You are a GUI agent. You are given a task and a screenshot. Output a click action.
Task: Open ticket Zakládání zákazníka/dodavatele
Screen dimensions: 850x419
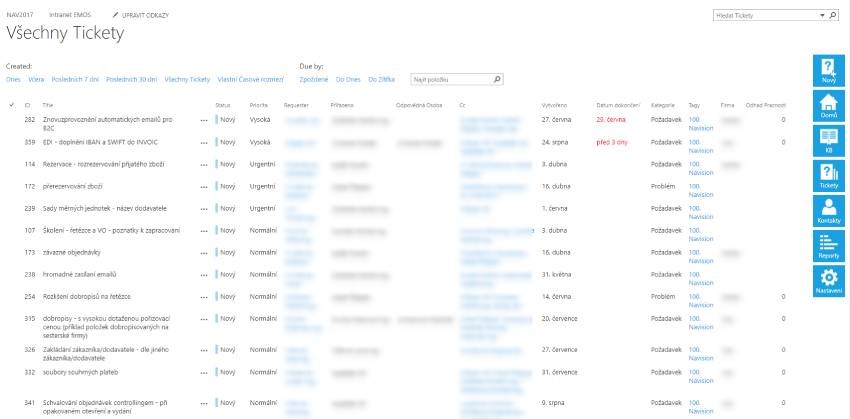(x=106, y=354)
